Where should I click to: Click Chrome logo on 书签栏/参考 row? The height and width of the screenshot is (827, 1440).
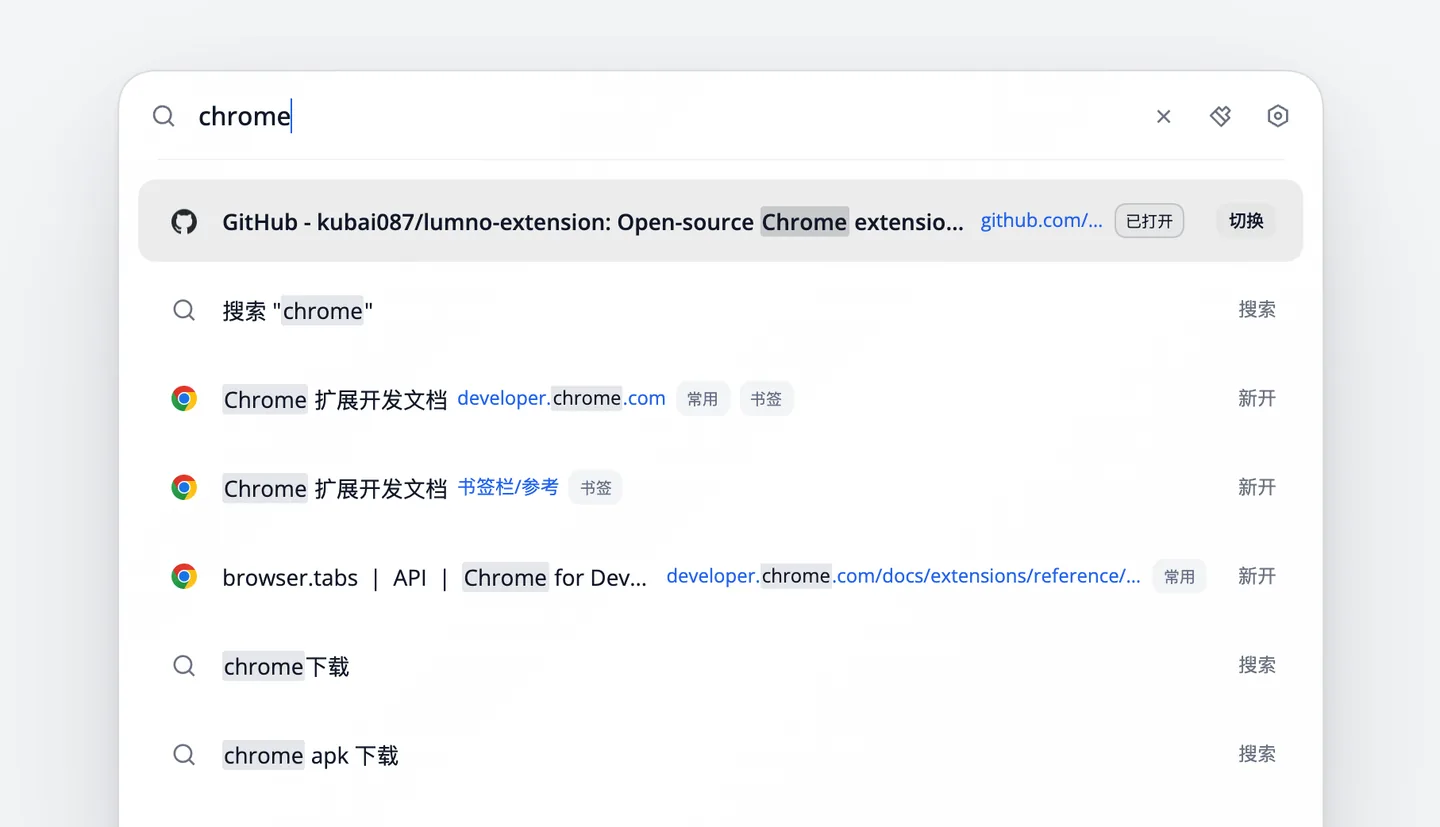[184, 488]
